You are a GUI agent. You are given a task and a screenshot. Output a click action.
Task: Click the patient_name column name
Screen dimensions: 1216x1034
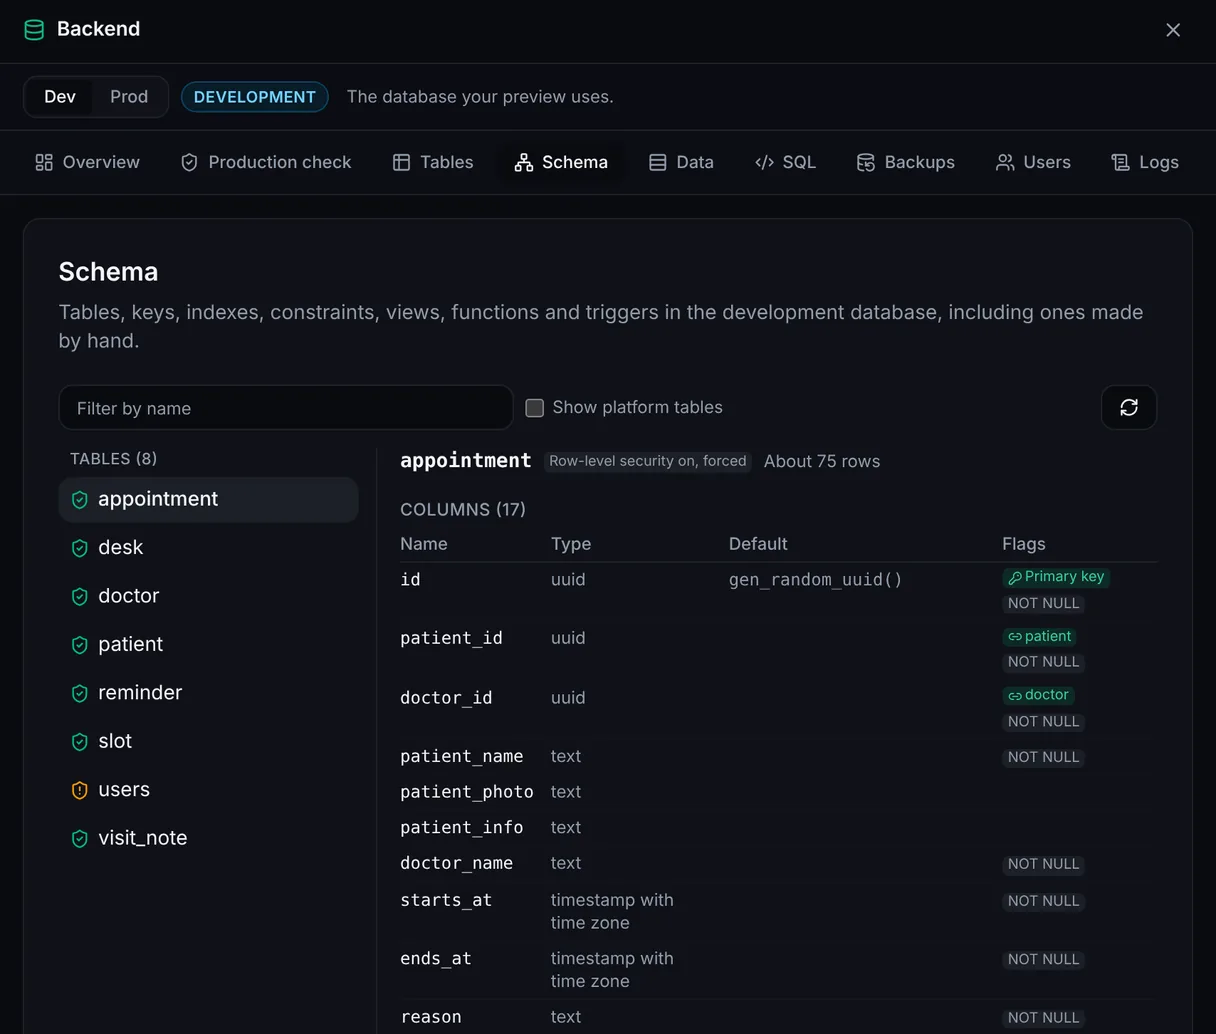point(462,757)
